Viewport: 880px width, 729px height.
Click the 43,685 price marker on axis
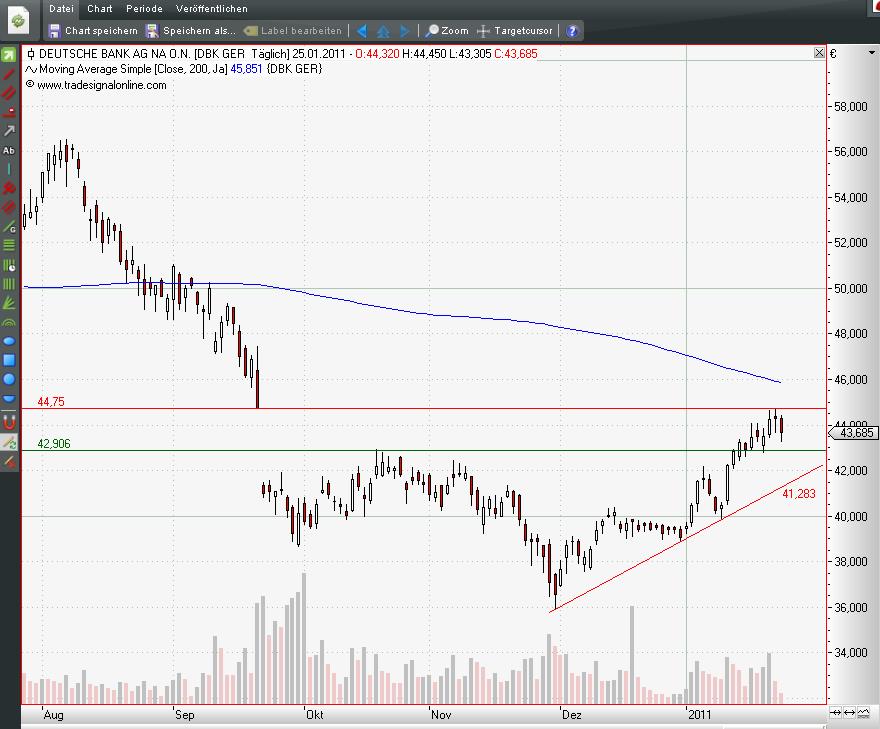point(855,433)
